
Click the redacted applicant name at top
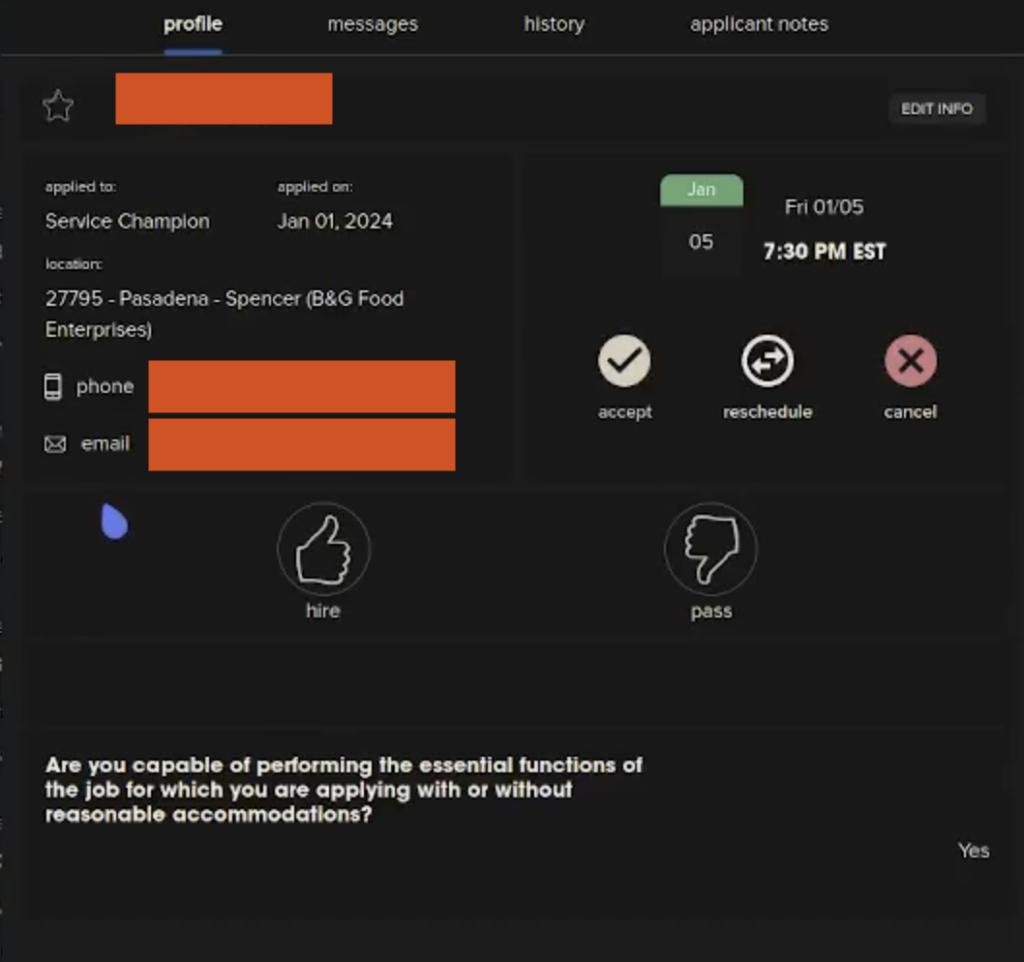click(223, 99)
